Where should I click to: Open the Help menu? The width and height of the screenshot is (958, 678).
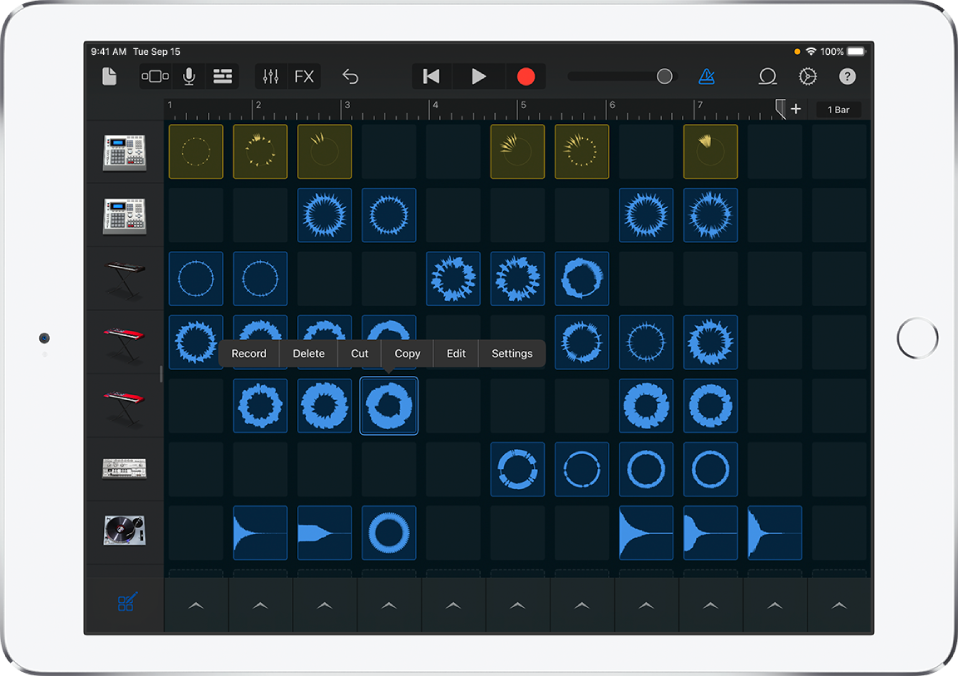point(845,76)
